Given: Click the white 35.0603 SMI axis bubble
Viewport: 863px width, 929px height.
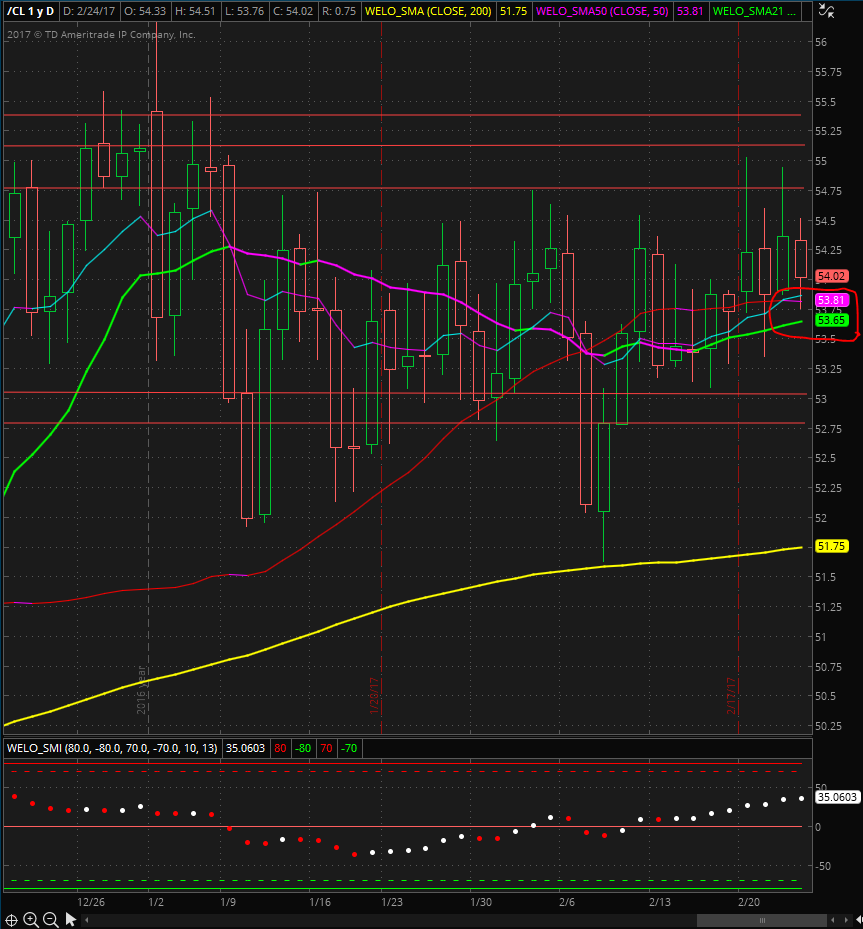Looking at the screenshot, I should [836, 797].
